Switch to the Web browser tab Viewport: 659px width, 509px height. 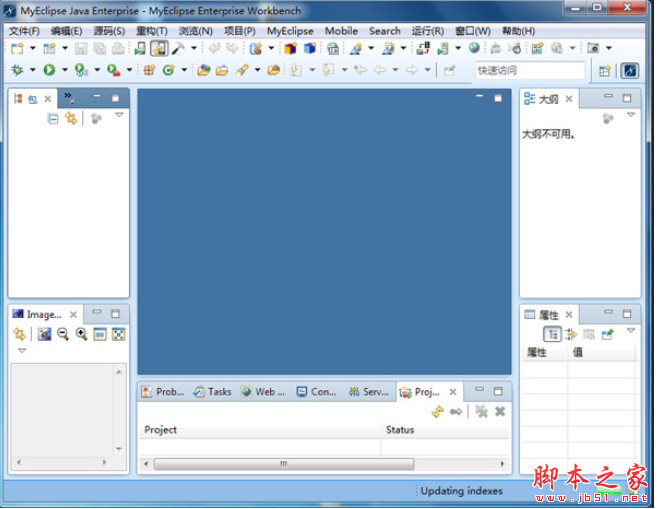tap(263, 392)
